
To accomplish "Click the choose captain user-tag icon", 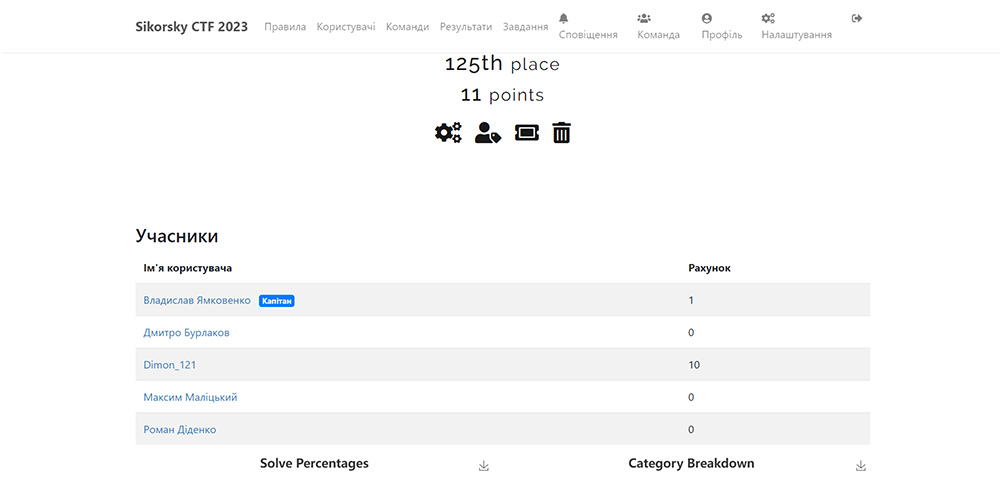I will [487, 132].
